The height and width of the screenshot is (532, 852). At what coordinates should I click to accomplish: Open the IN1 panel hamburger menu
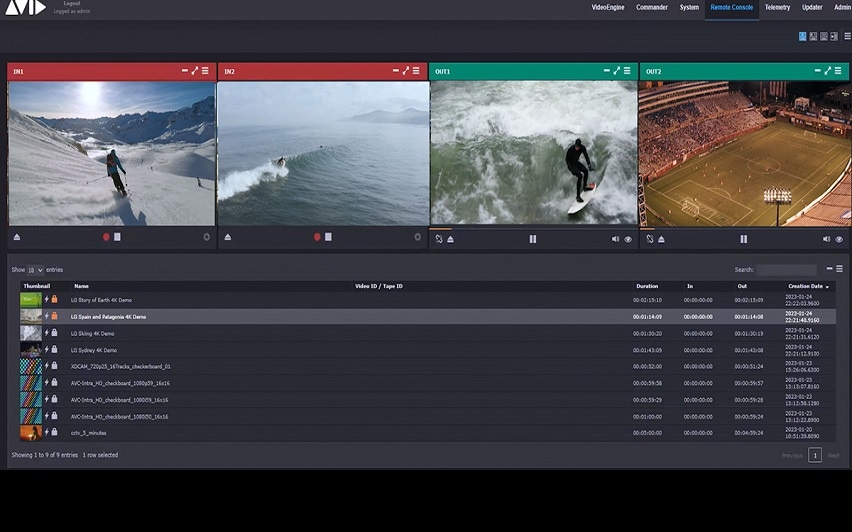click(205, 71)
